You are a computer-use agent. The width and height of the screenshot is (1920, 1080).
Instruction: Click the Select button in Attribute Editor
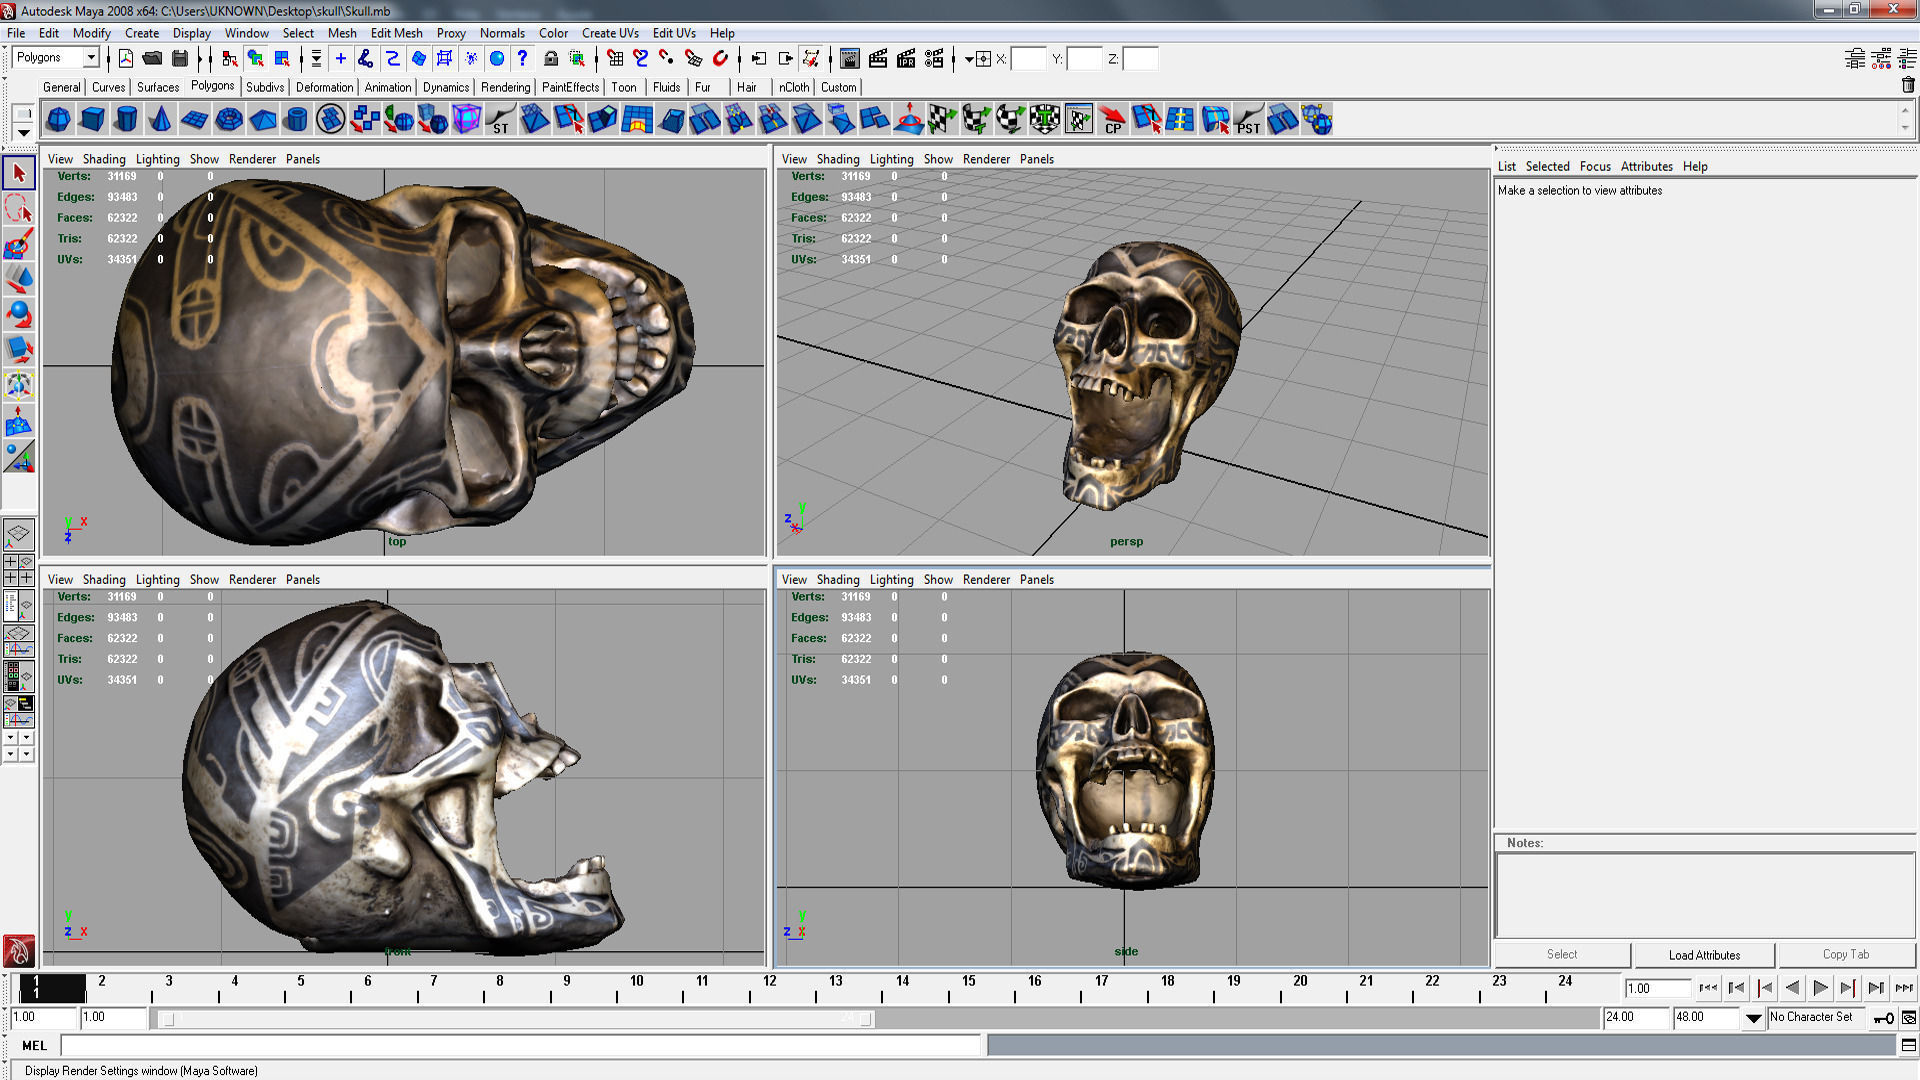(1562, 955)
